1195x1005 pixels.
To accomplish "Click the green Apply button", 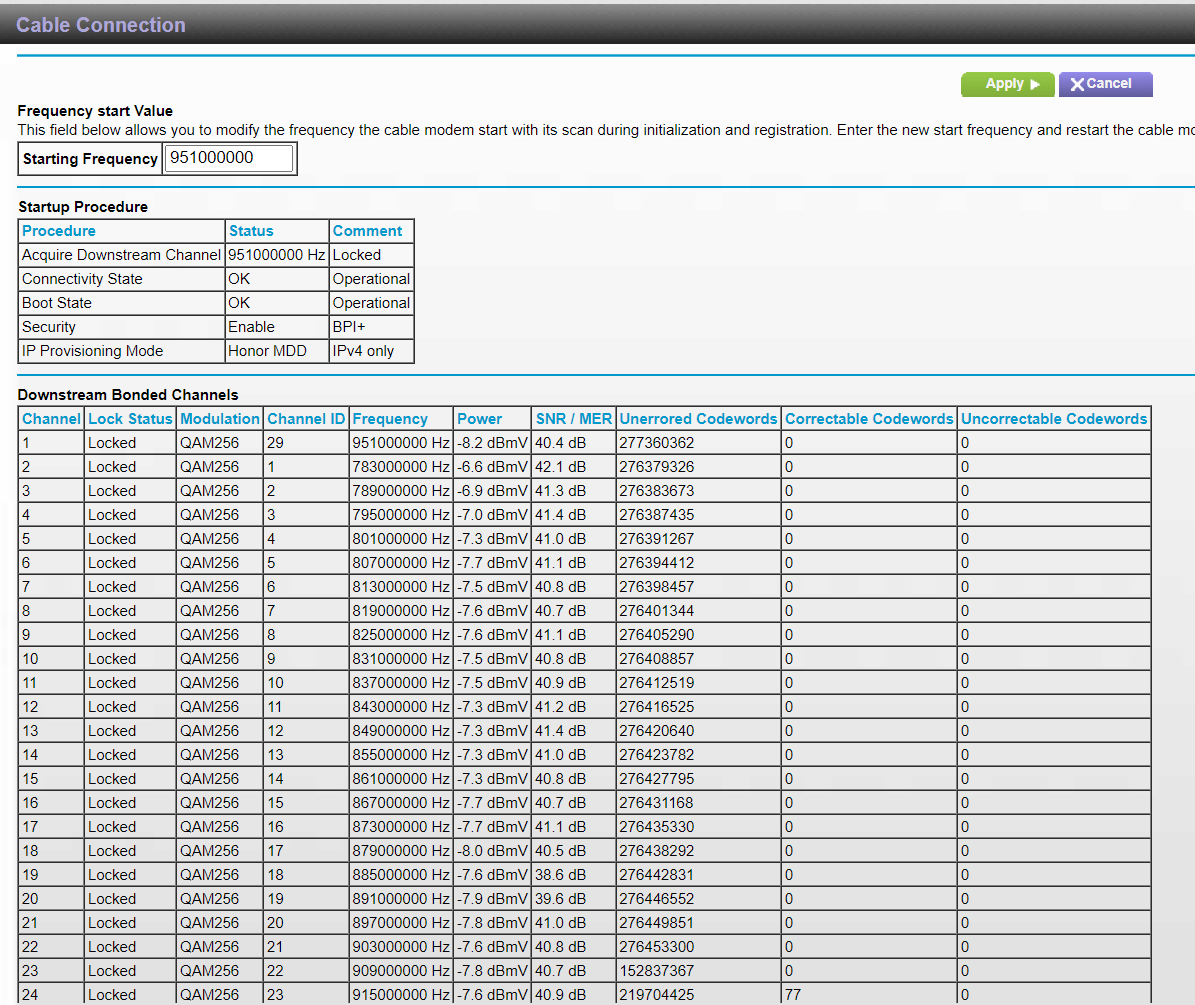I will pos(1008,84).
